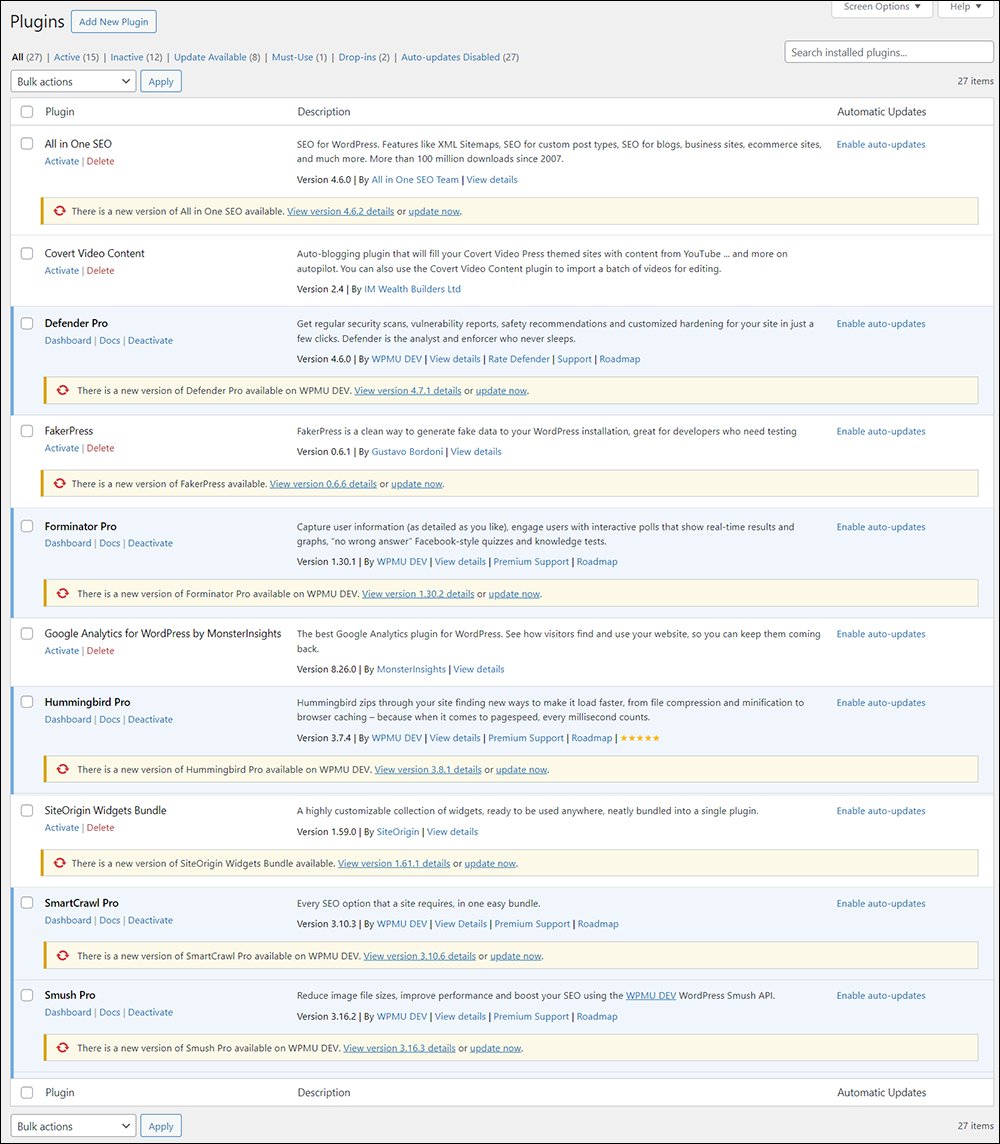Image resolution: width=1000 pixels, height=1144 pixels.
Task: Expand the Screen Options panel
Action: click(882, 7)
